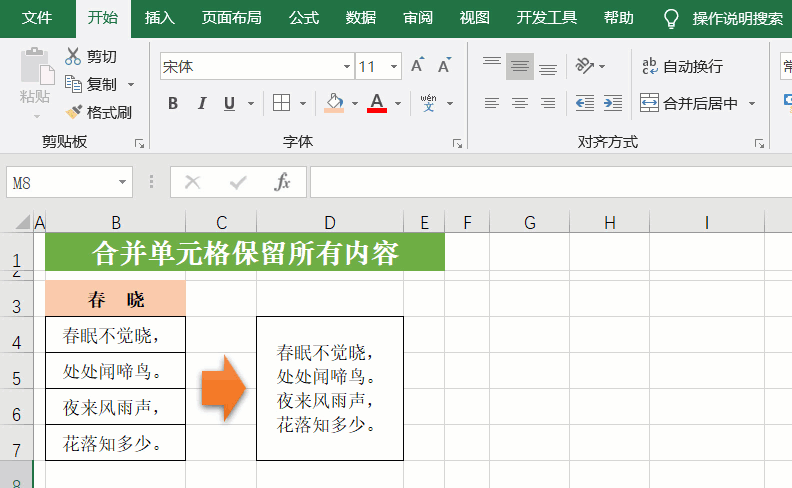Expand orientation dropdown arrow
792x488 pixels.
[602, 66]
